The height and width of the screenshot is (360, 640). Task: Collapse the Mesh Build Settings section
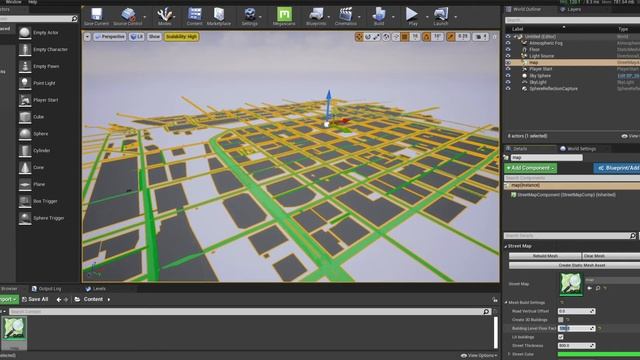[x=507, y=302]
